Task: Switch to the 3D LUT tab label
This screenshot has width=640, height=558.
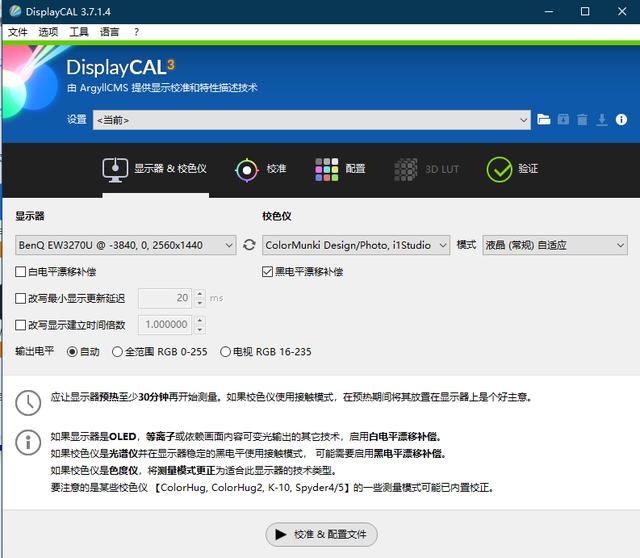Action: pyautogui.click(x=442, y=169)
